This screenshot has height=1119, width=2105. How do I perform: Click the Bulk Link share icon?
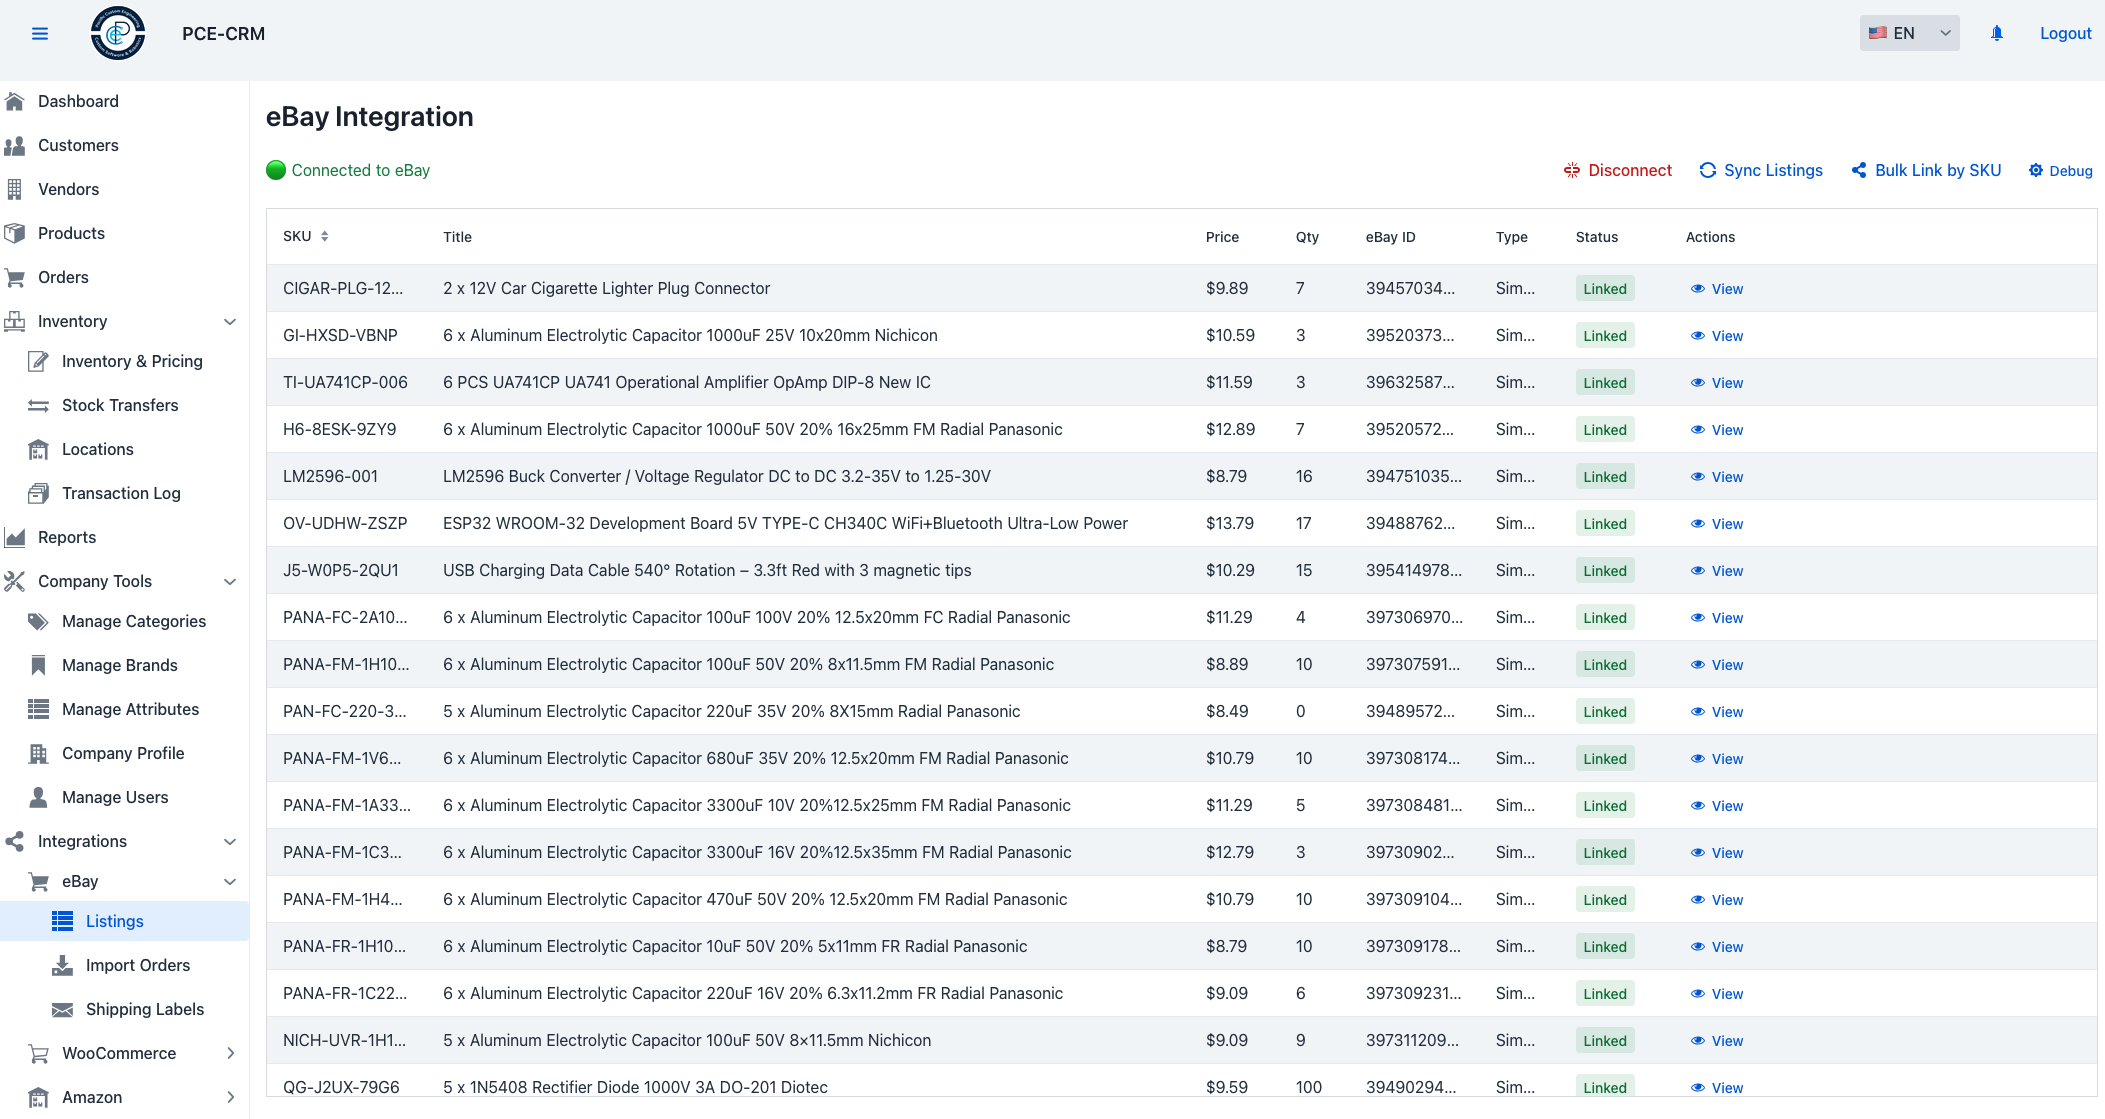(x=1858, y=171)
